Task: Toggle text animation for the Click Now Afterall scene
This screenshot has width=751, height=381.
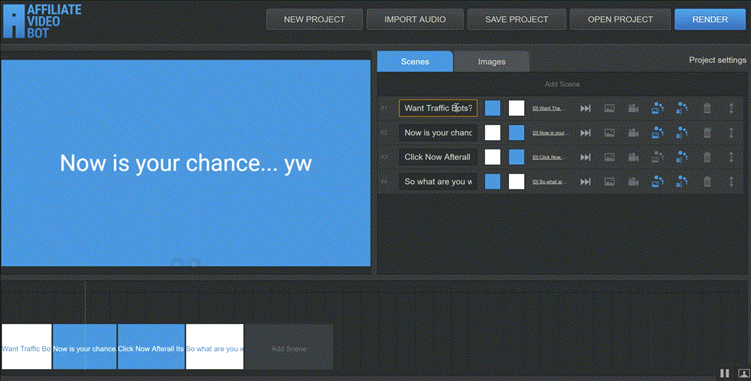Action: 682,157
